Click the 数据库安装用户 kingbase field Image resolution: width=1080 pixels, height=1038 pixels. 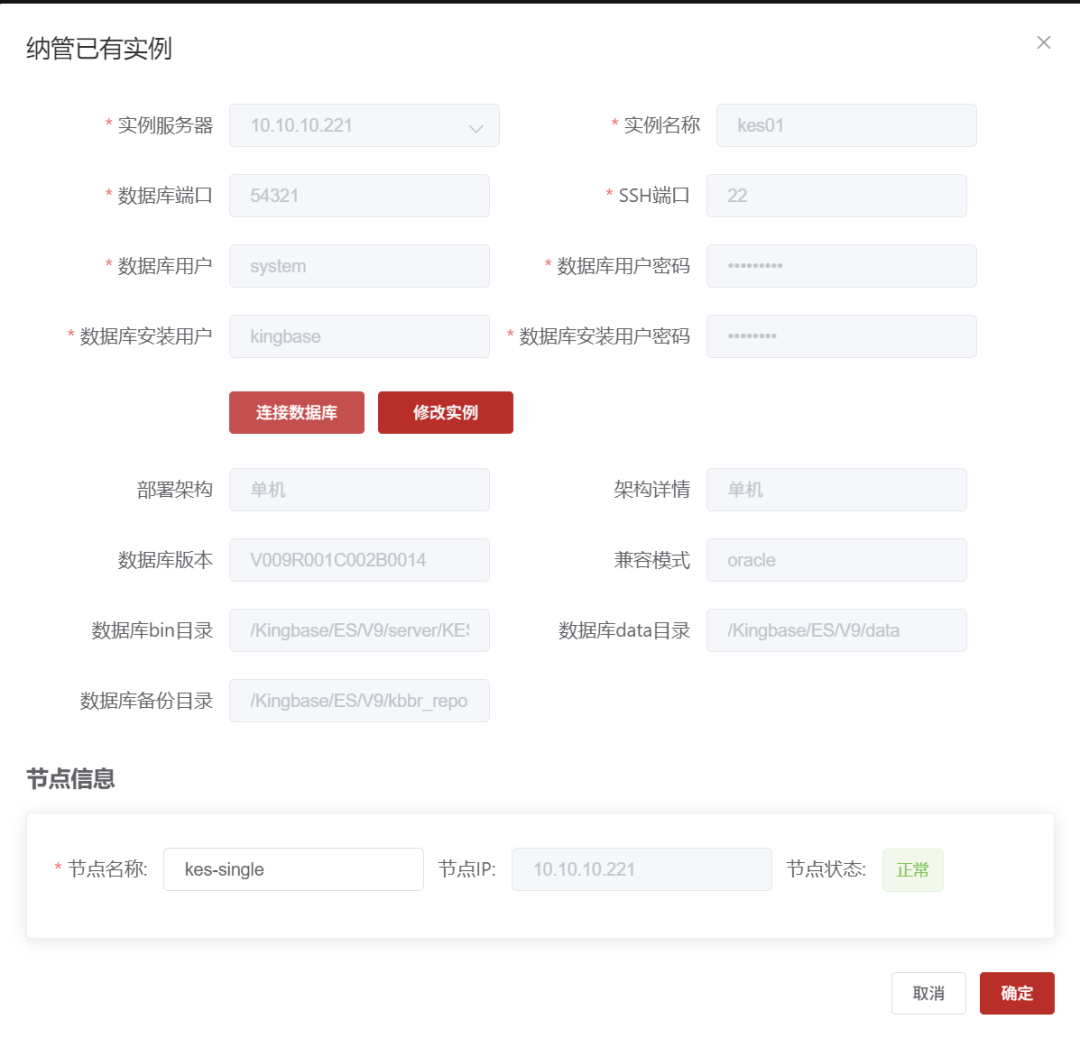[359, 336]
